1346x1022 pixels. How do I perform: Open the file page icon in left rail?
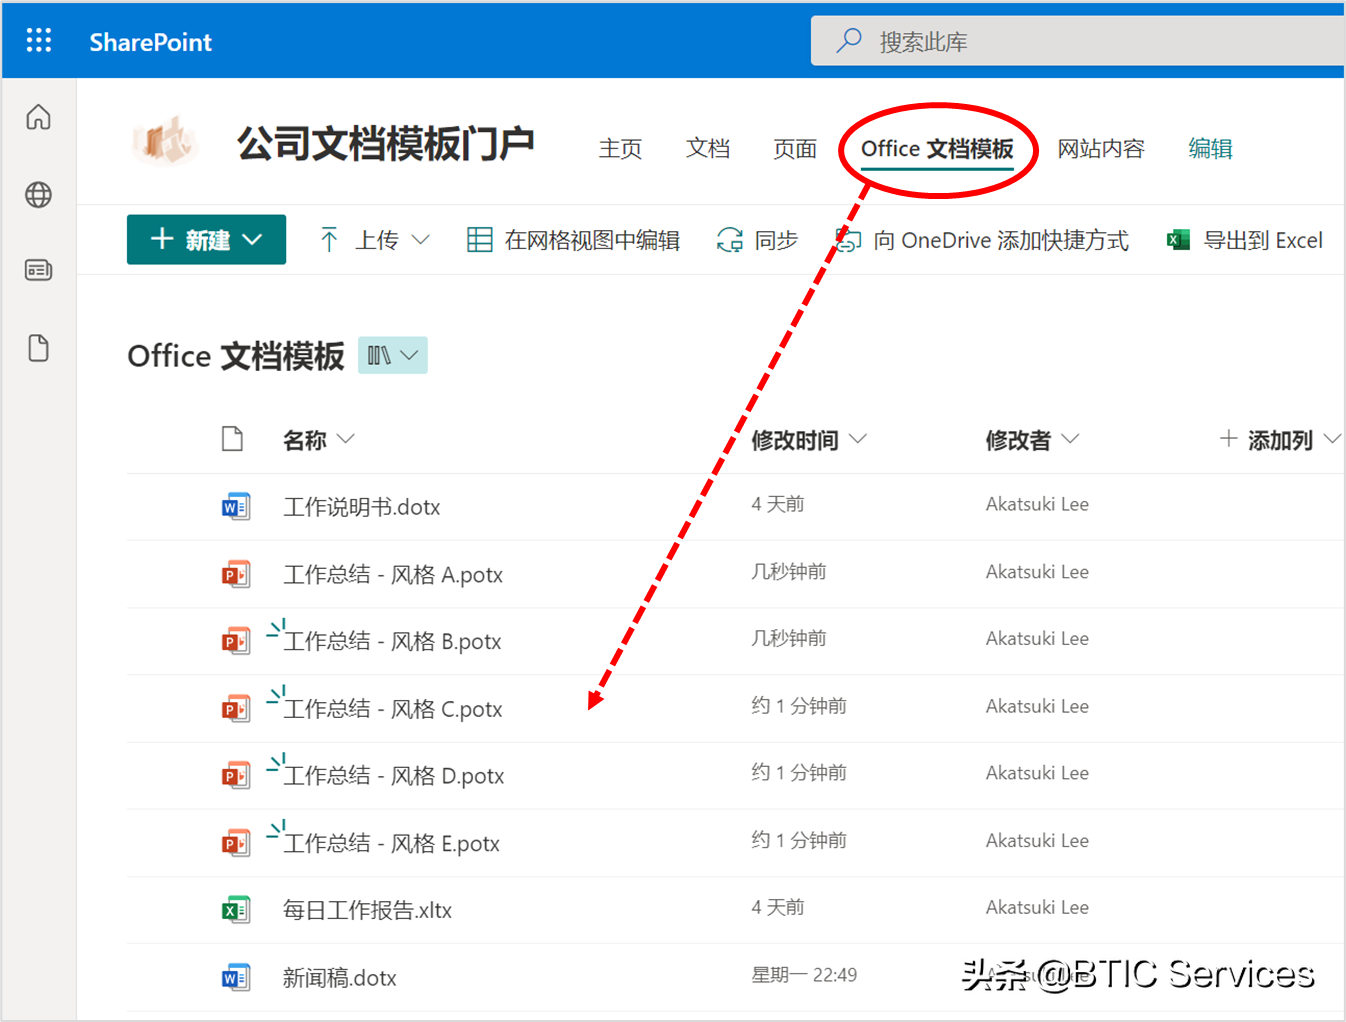38,348
